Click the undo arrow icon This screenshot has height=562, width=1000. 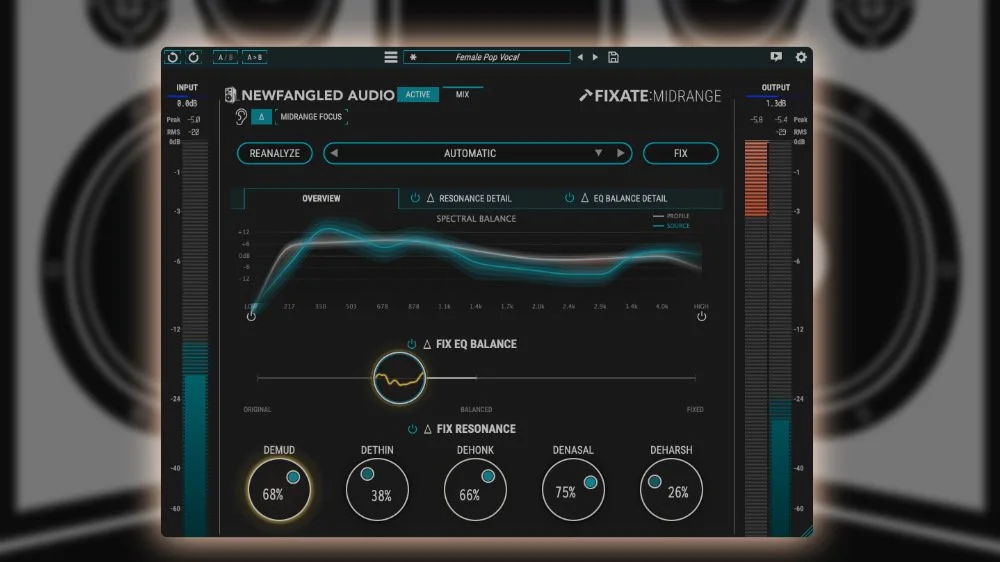(x=173, y=57)
